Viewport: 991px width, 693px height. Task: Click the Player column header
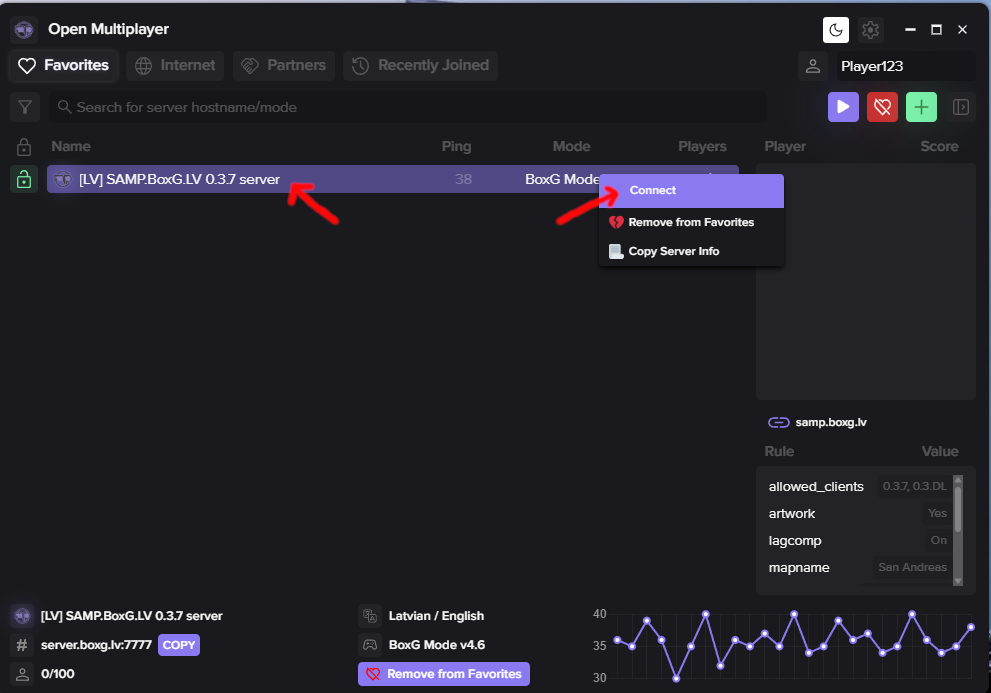785,146
